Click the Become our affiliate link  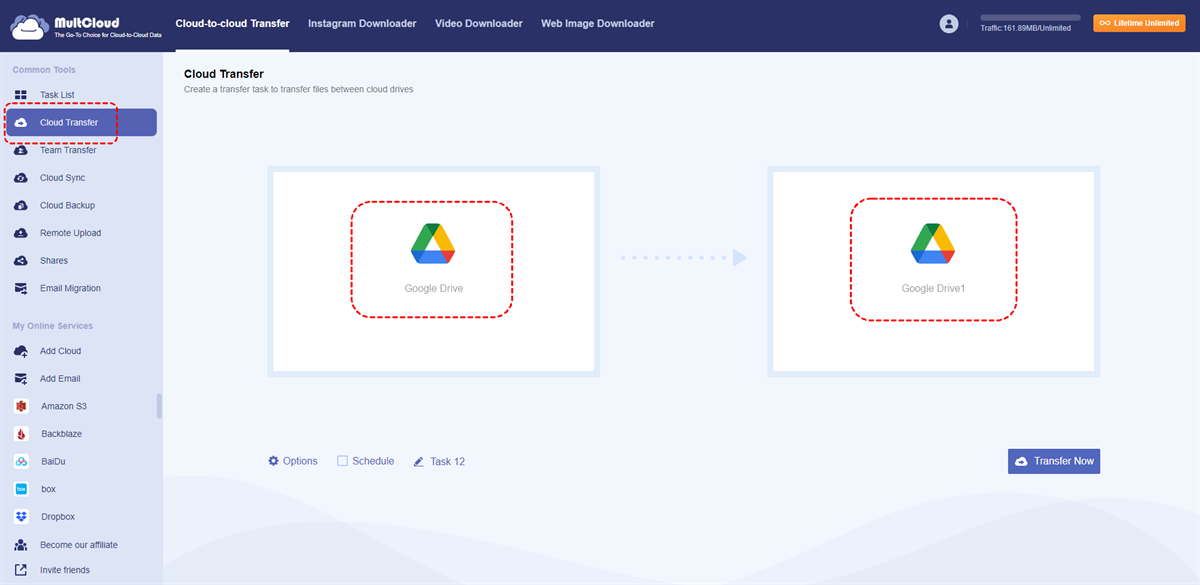click(x=79, y=545)
